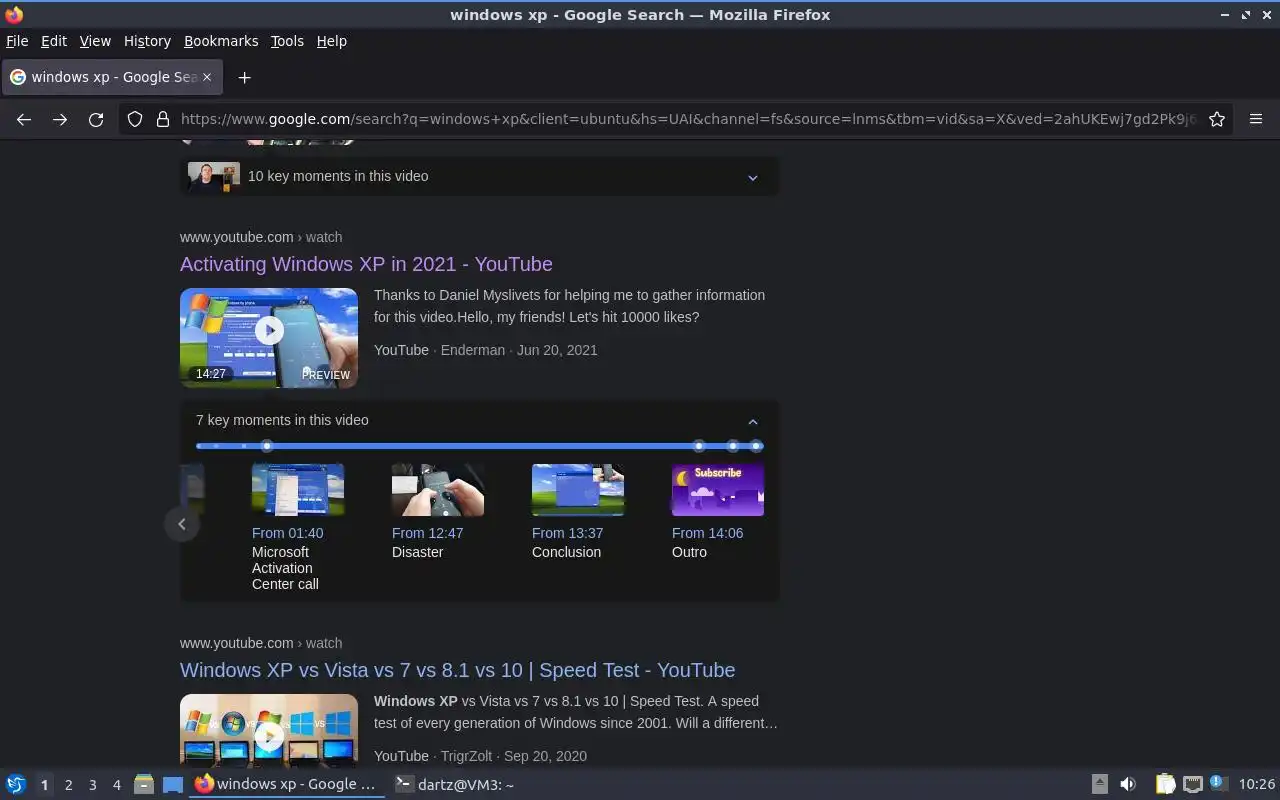The height and width of the screenshot is (800, 1280).
Task: Close the windows xp Google Search tab
Action: pyautogui.click(x=207, y=77)
